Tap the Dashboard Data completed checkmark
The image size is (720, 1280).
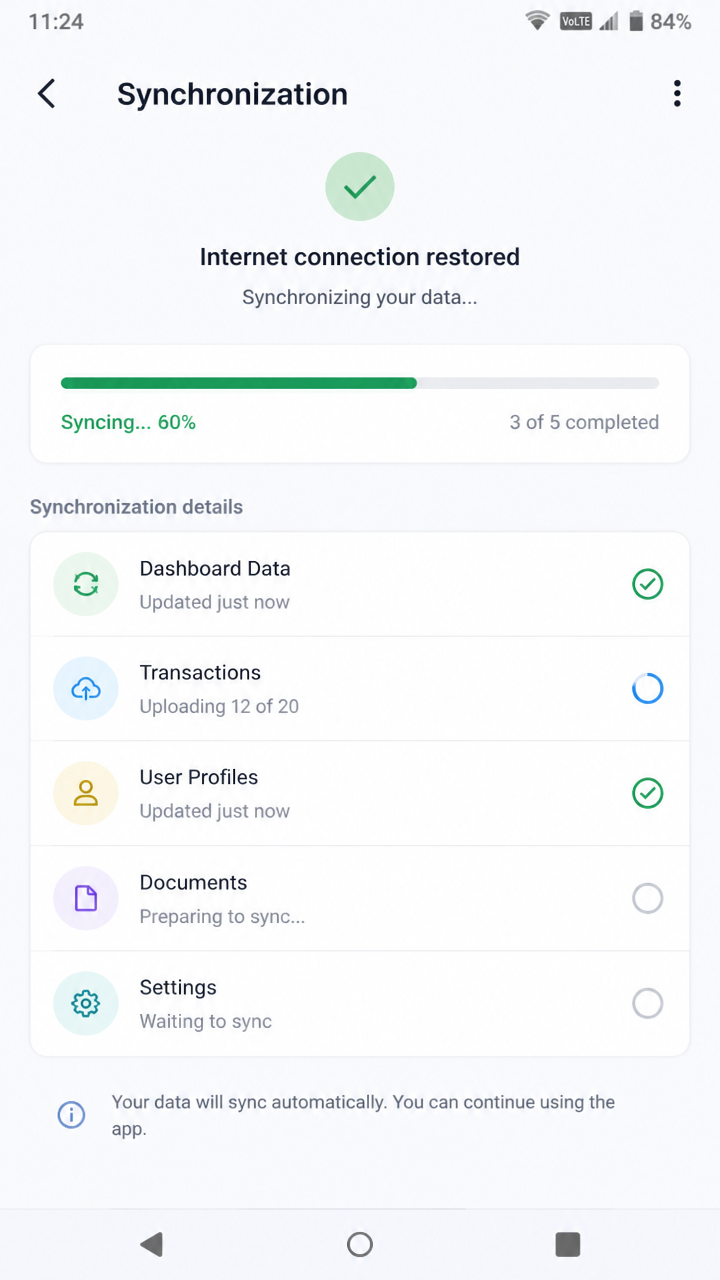[648, 584]
